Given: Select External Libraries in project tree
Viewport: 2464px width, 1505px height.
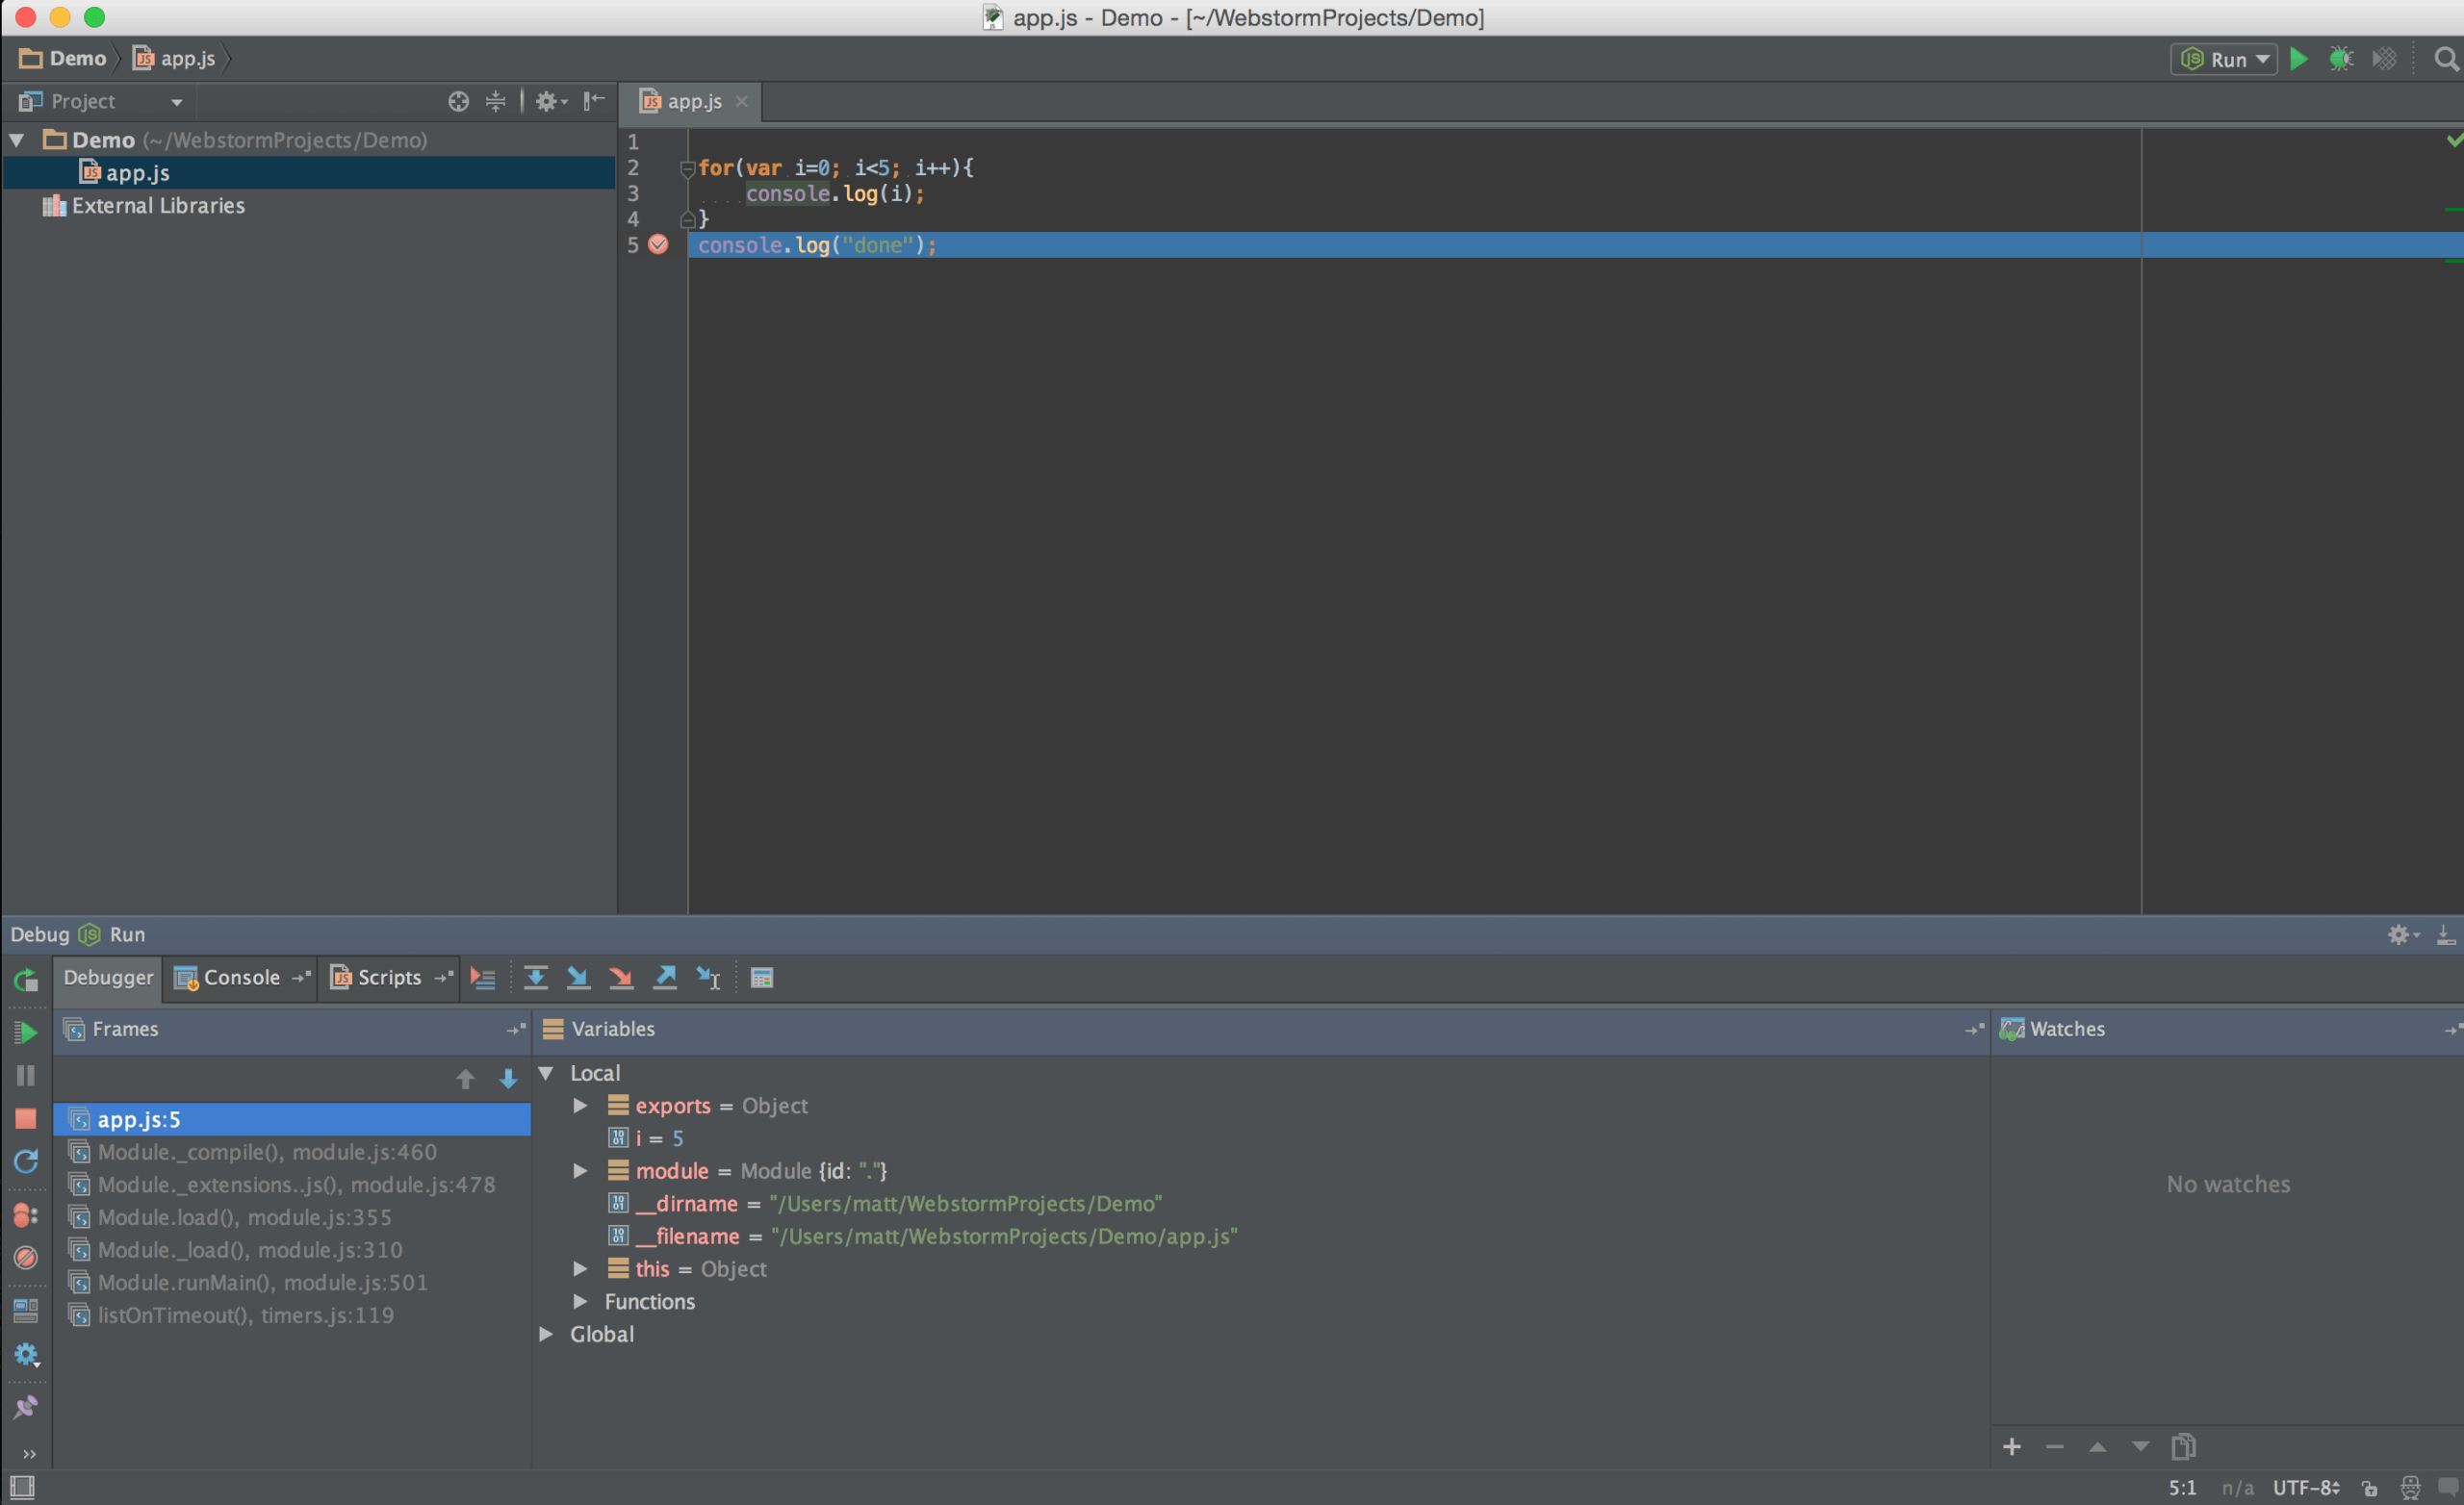Looking at the screenshot, I should tap(157, 205).
